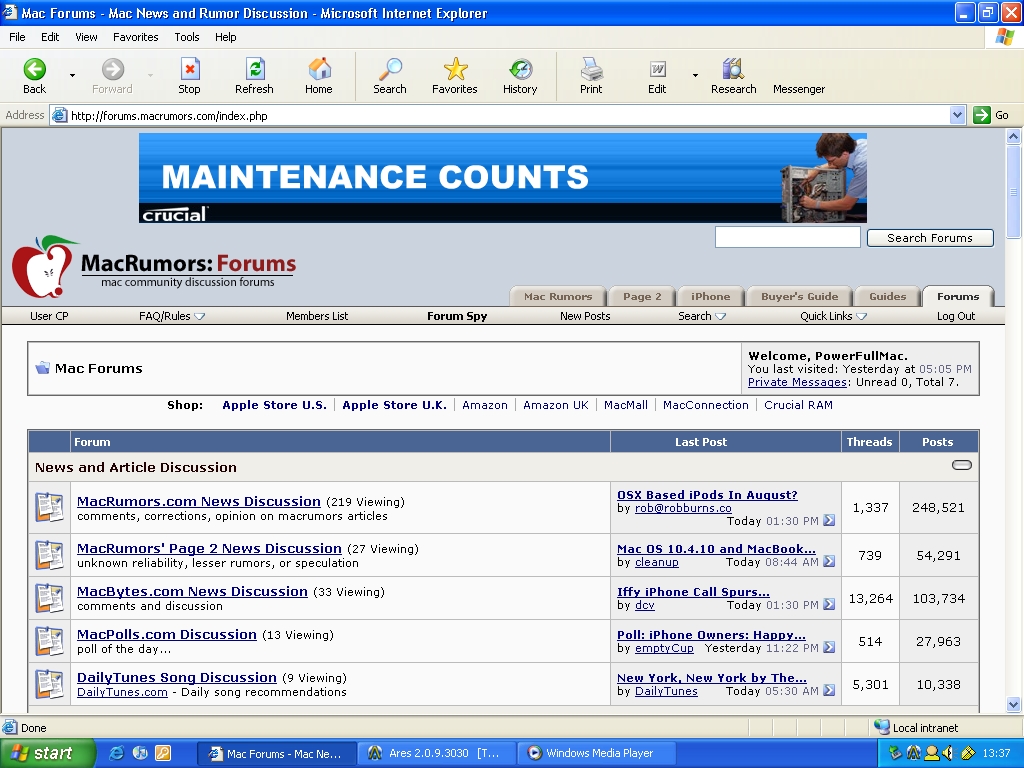Expand the address bar dropdown
Viewport: 1024px width, 768px height.
click(957, 115)
